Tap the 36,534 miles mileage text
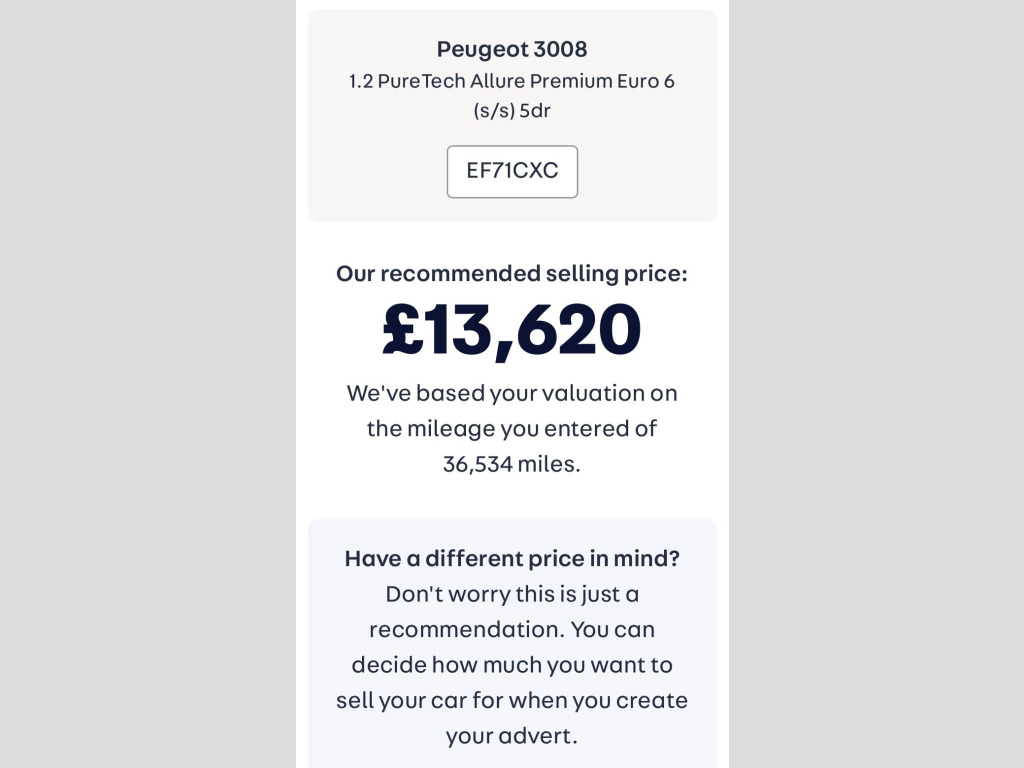This screenshot has height=768, width=1024. [x=512, y=464]
